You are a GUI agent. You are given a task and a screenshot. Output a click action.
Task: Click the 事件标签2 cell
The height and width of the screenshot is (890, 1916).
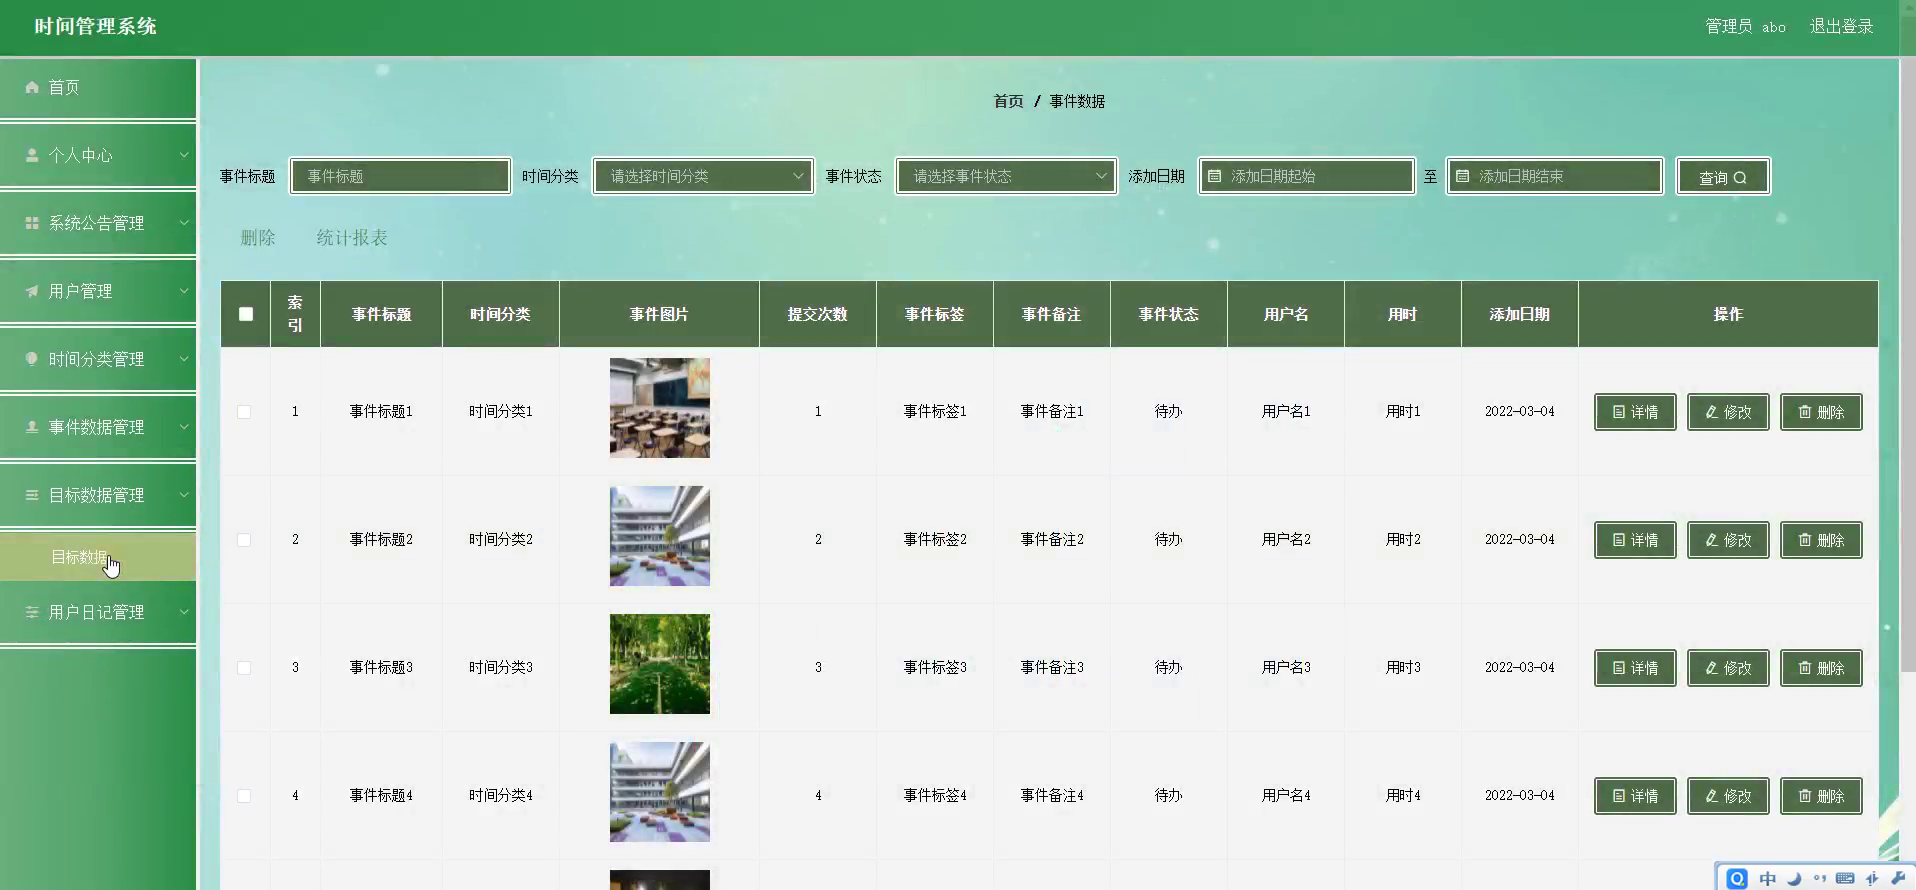coord(935,539)
